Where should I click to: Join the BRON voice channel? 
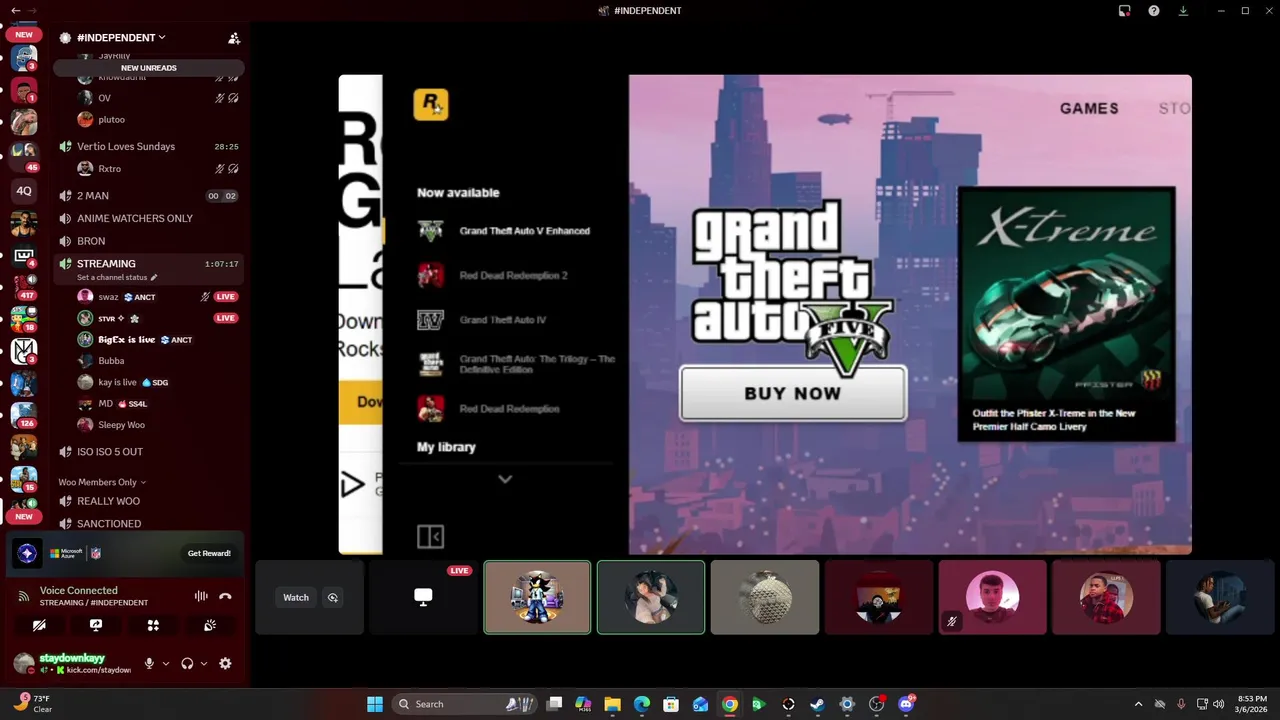149,241
